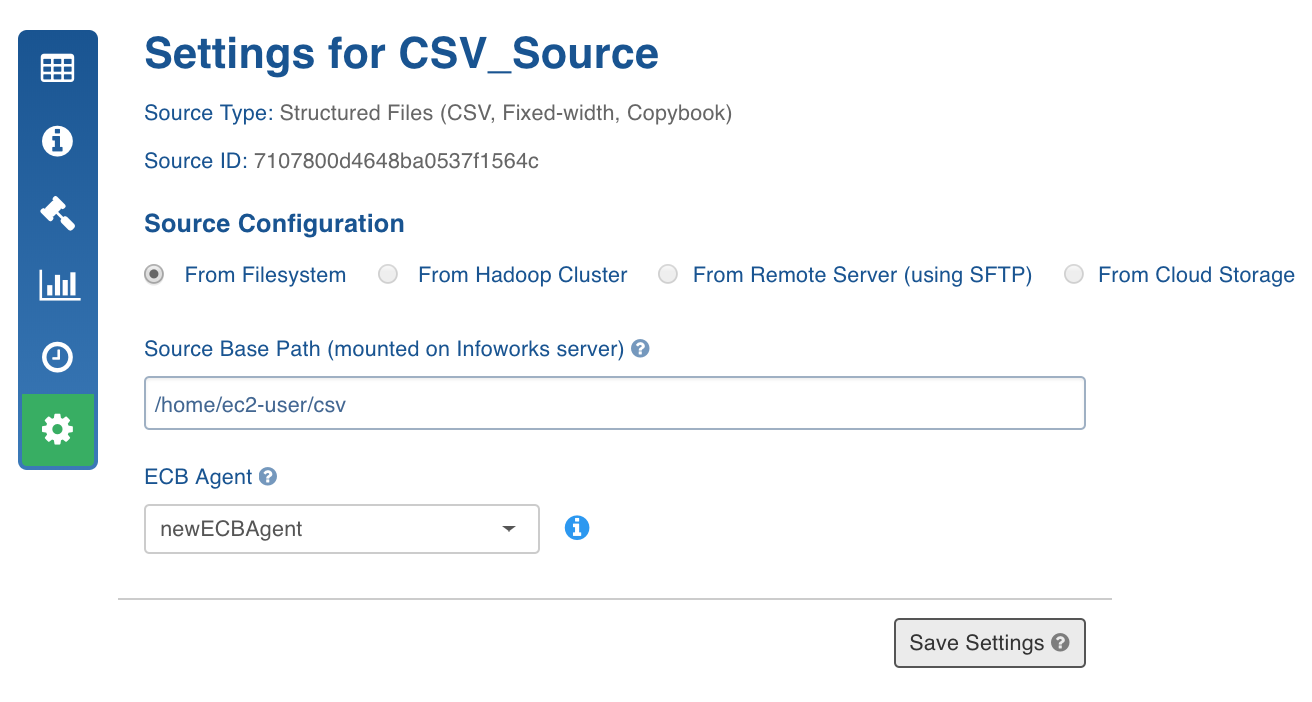Open the bar chart icon in sidebar
1312x702 pixels.
click(x=59, y=285)
